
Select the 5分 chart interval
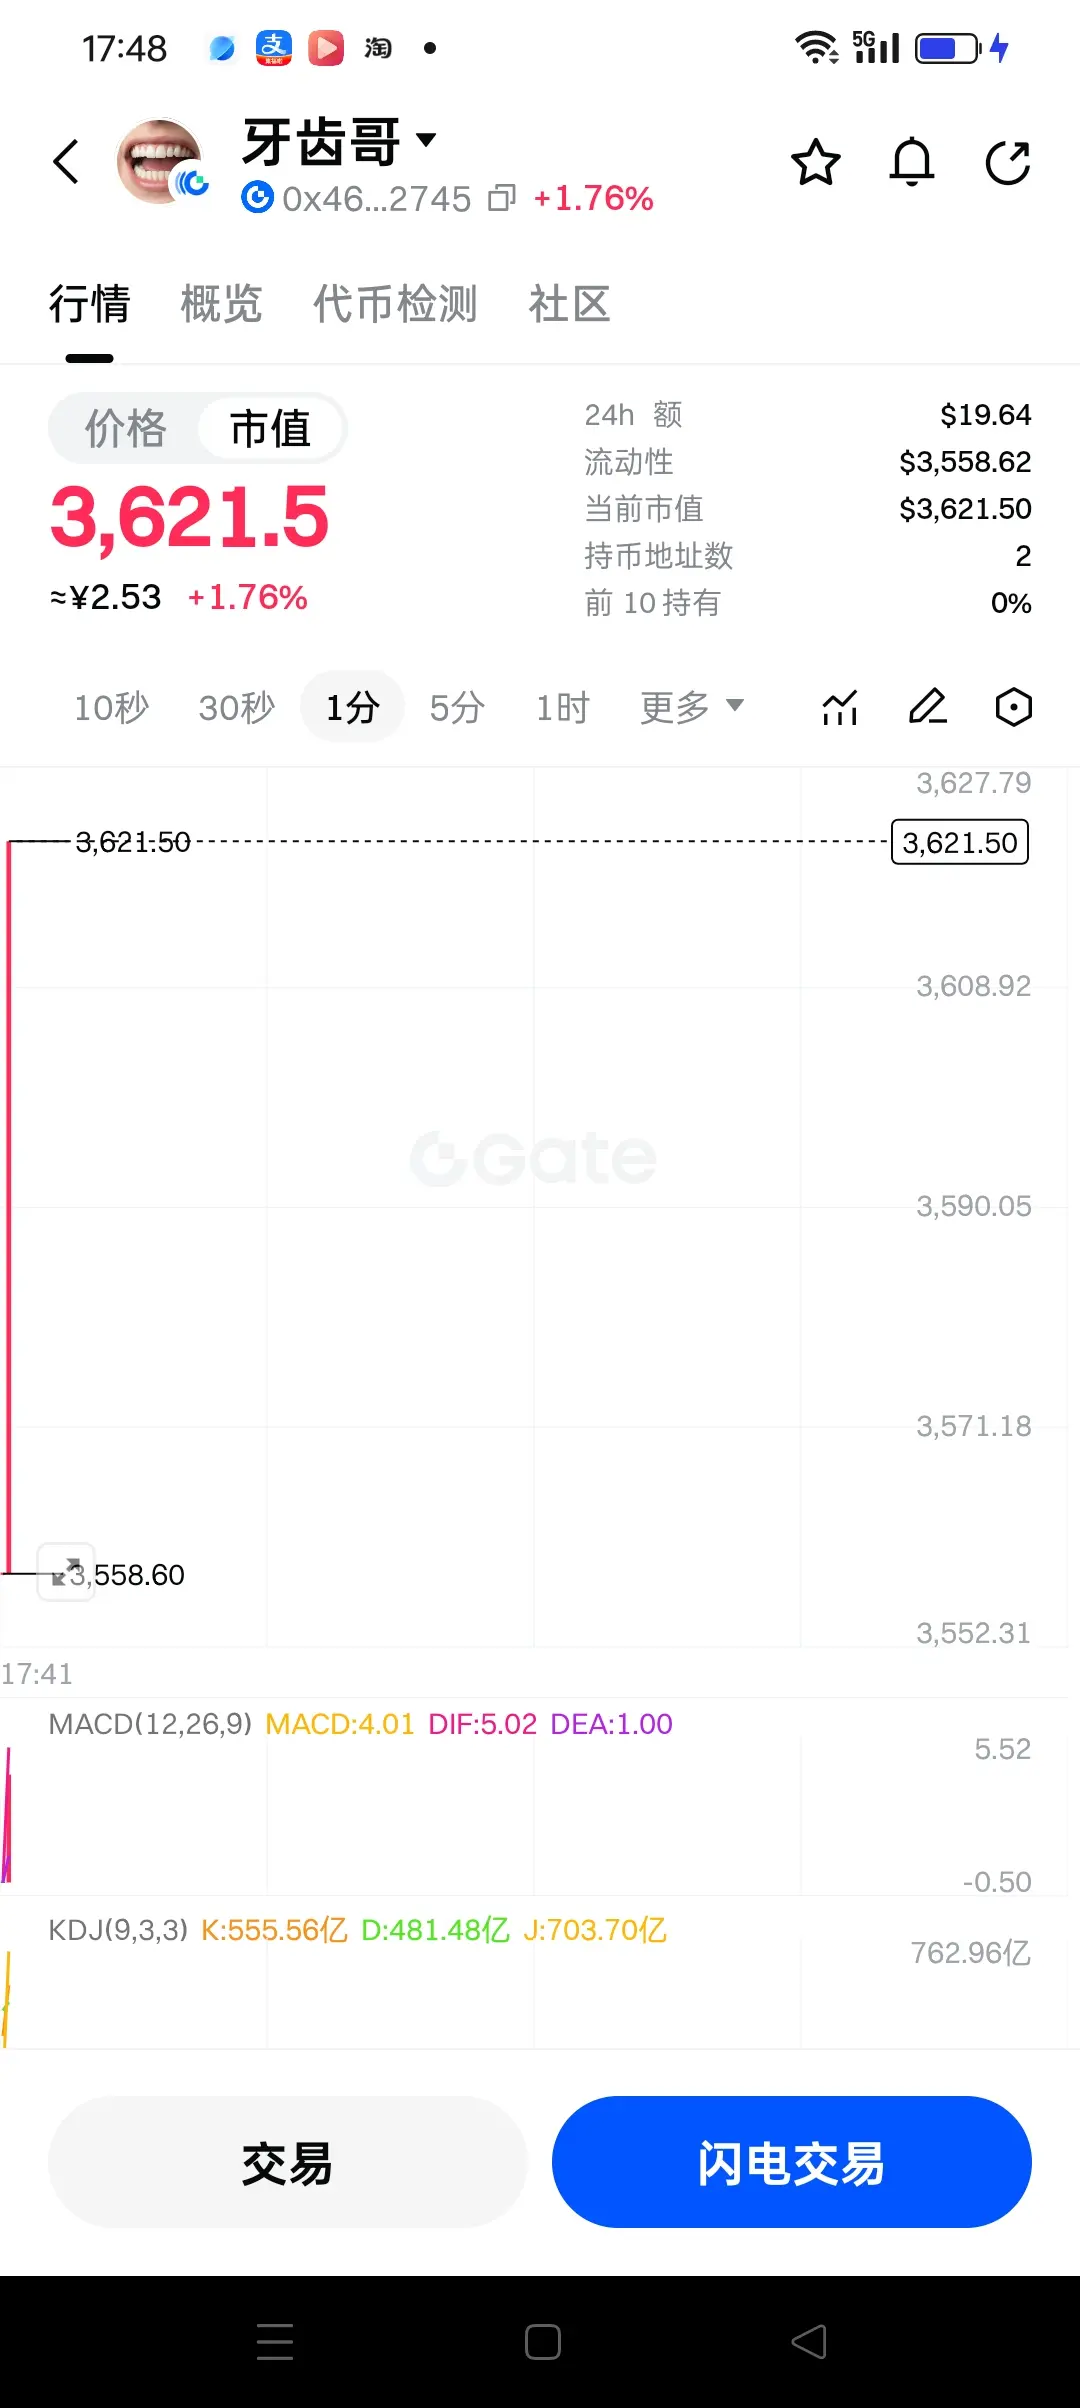coord(457,708)
